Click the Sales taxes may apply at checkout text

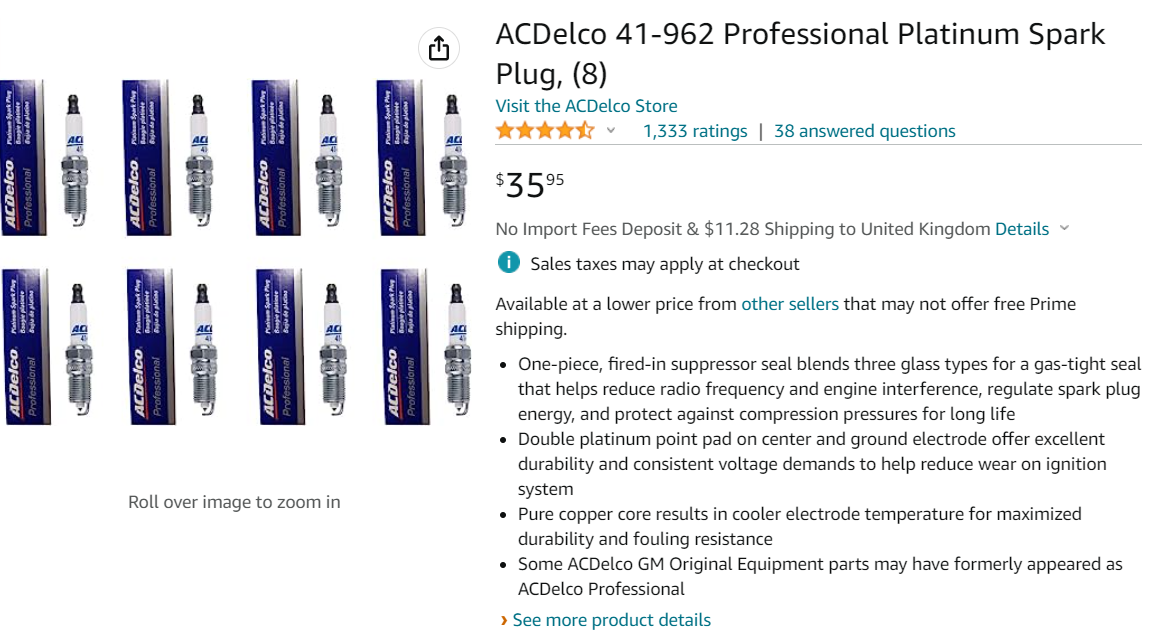665,264
